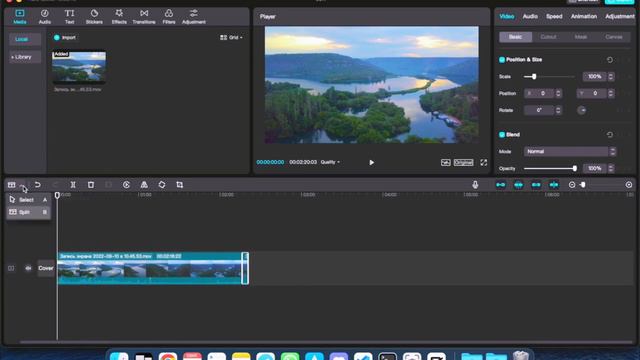Click the Undo icon

tap(37, 185)
